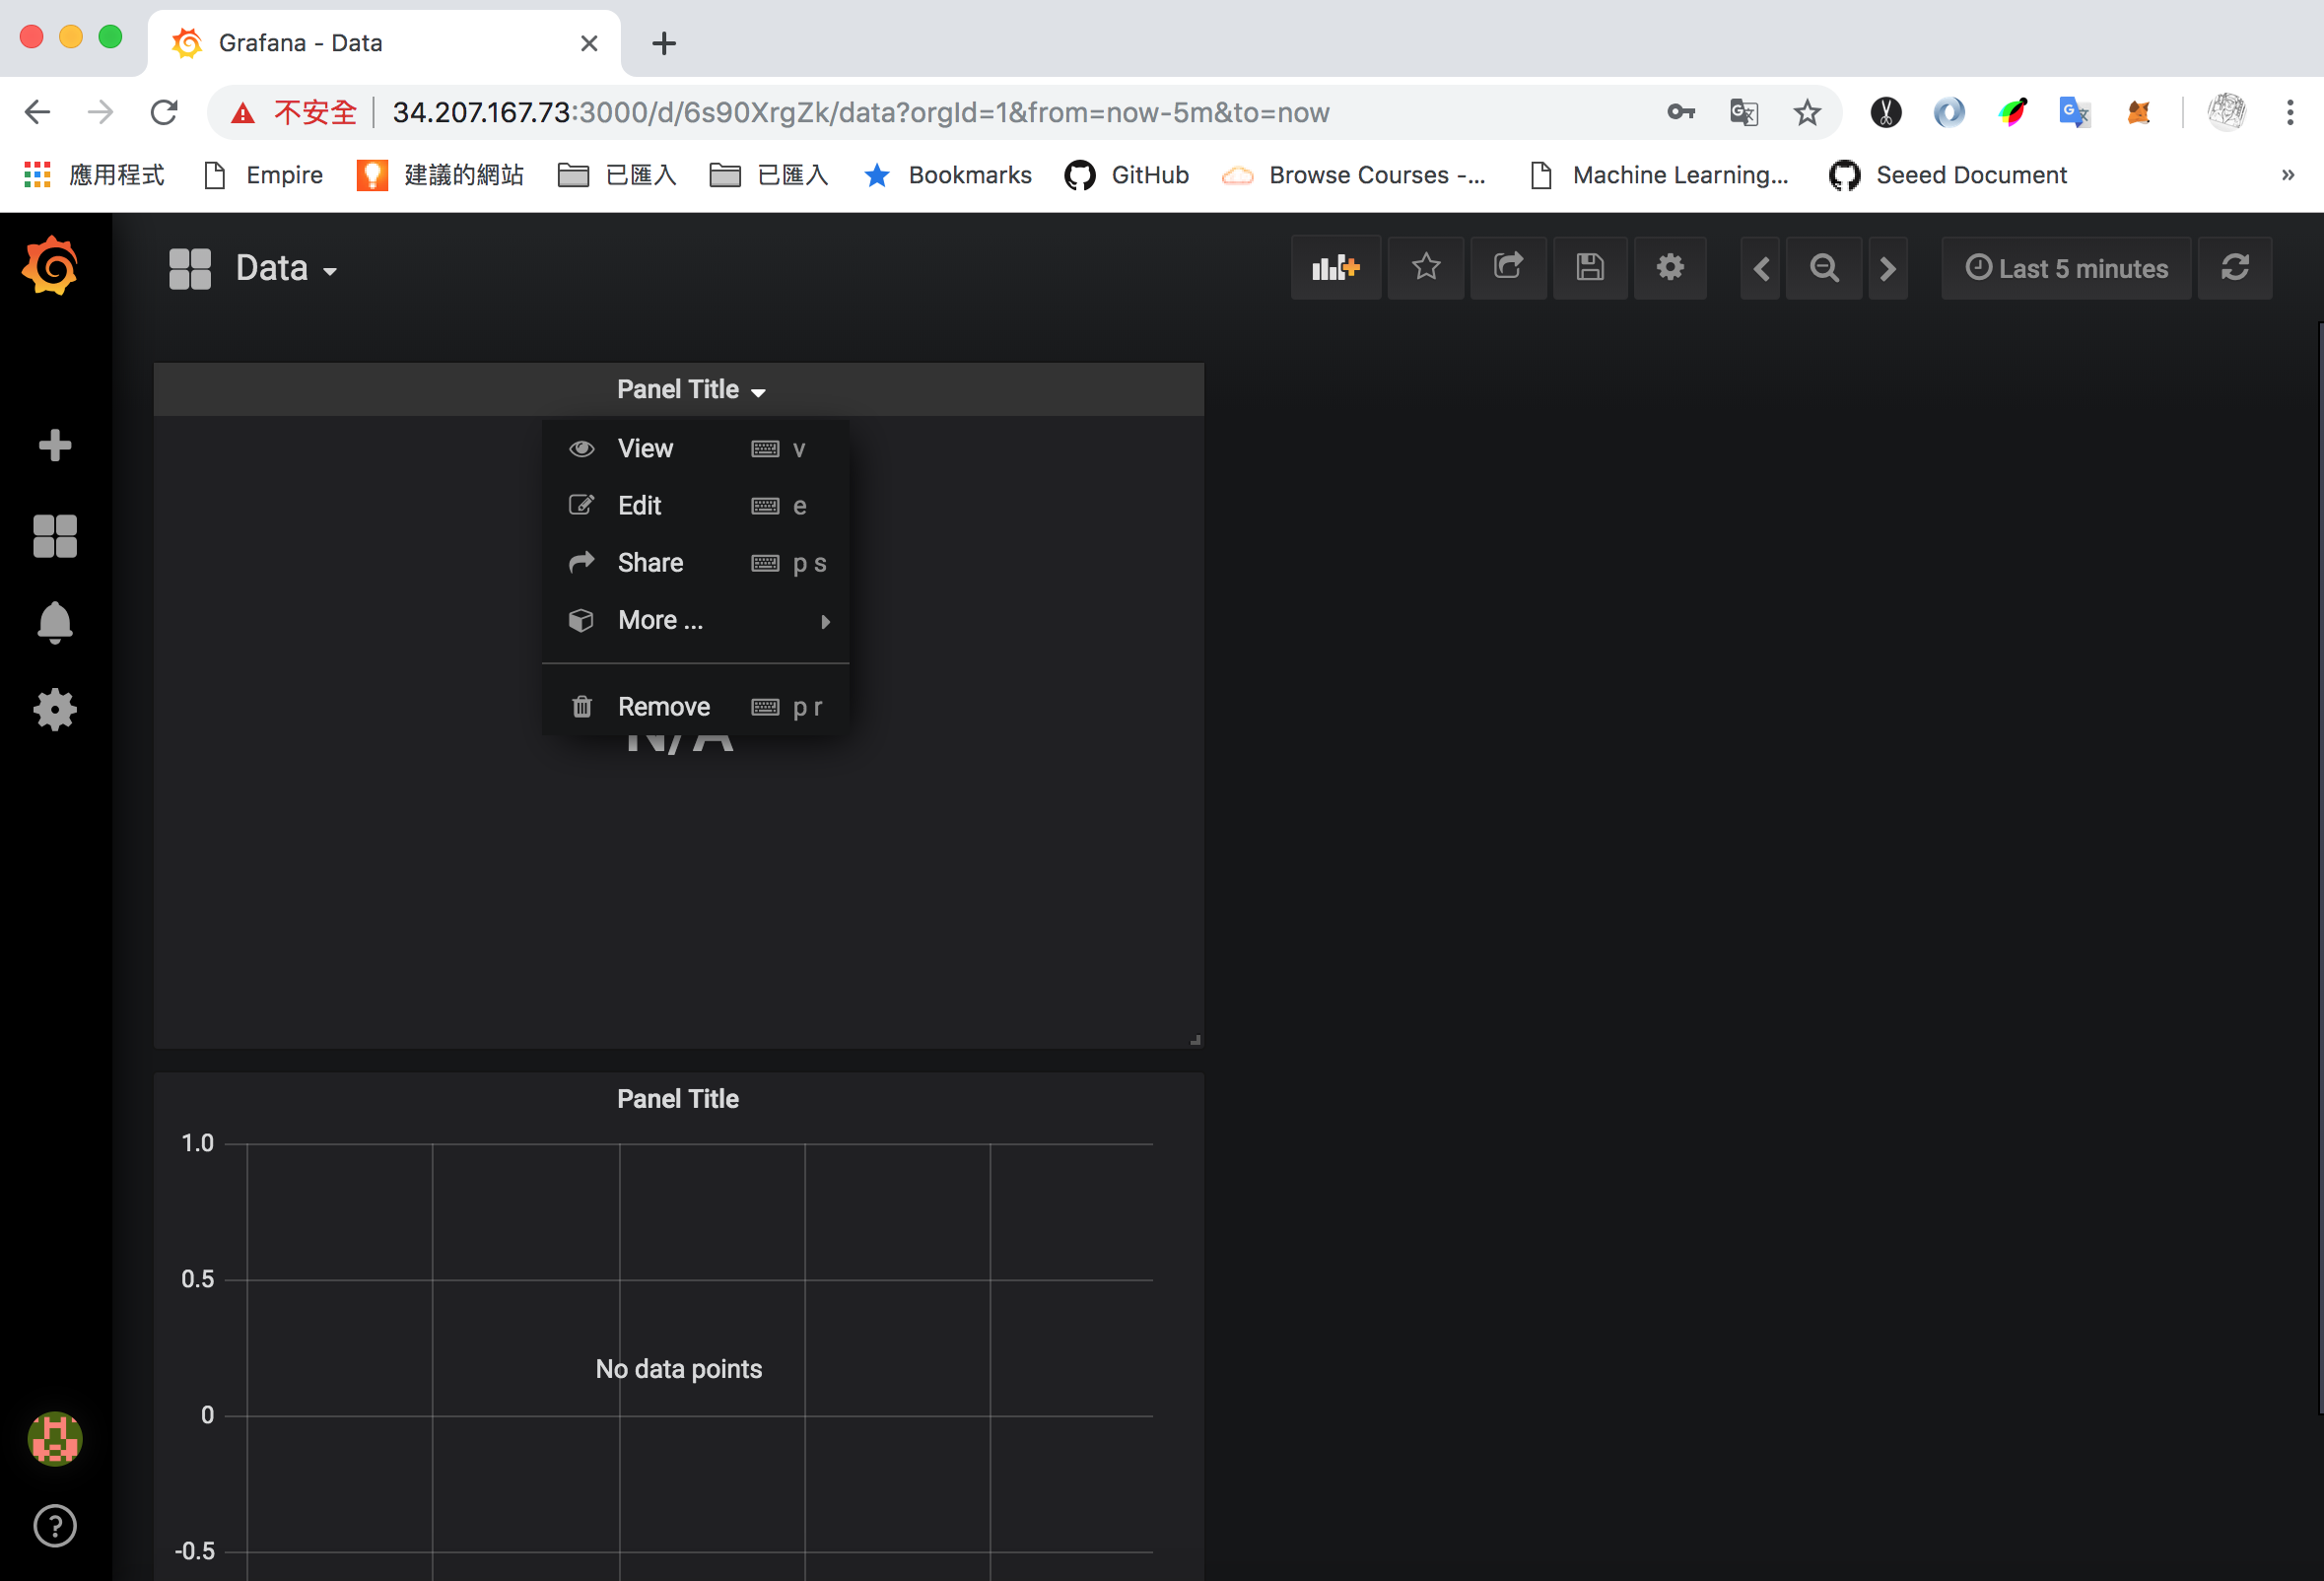
Task: Open the Seeed Document bookmark
Action: (1947, 175)
